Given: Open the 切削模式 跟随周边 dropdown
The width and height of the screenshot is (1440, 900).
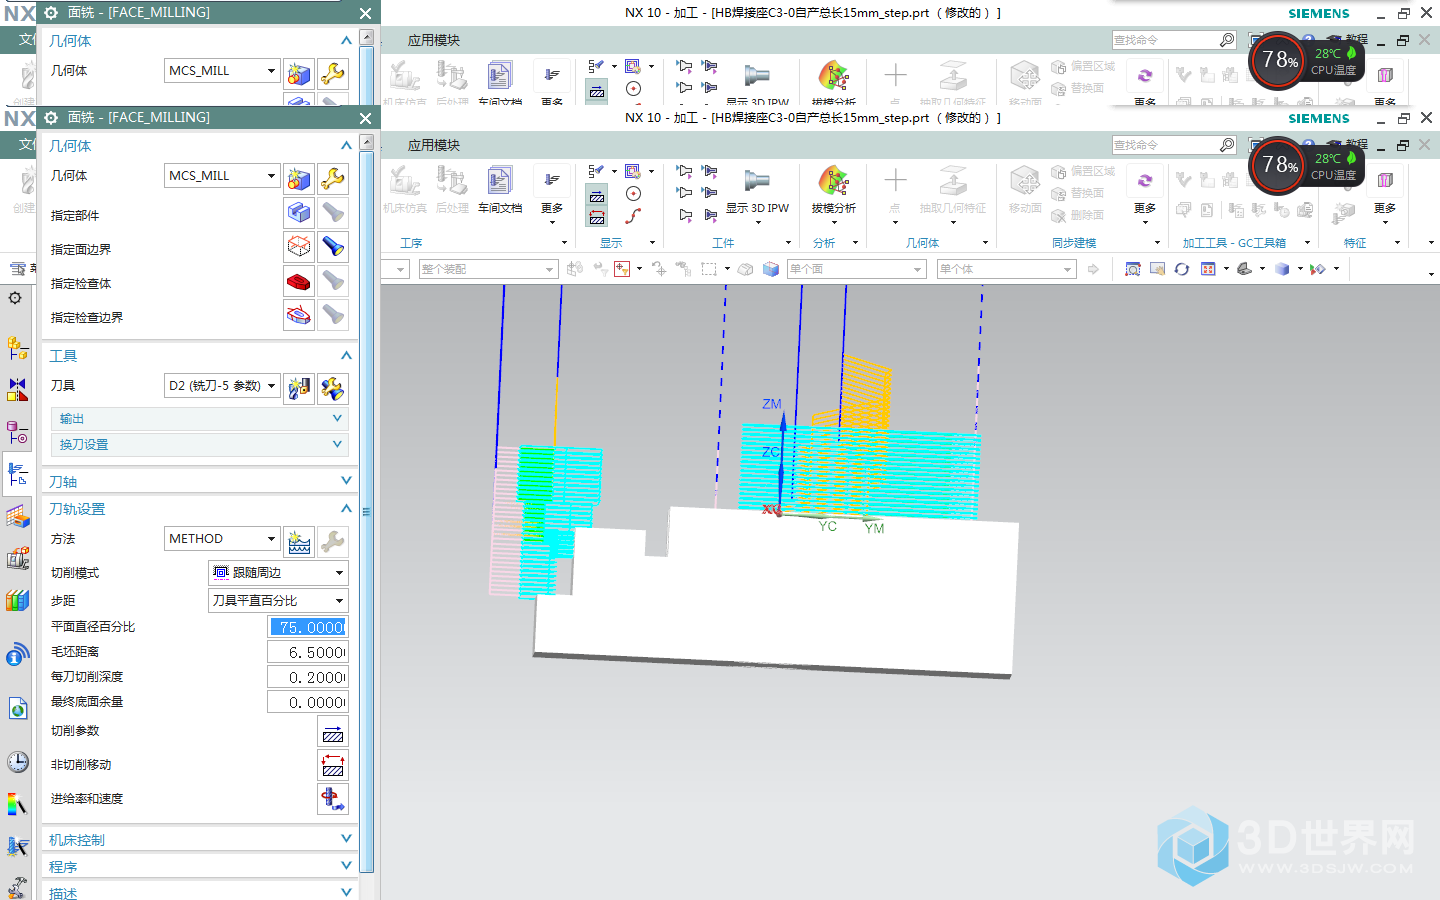Looking at the screenshot, I should (278, 573).
